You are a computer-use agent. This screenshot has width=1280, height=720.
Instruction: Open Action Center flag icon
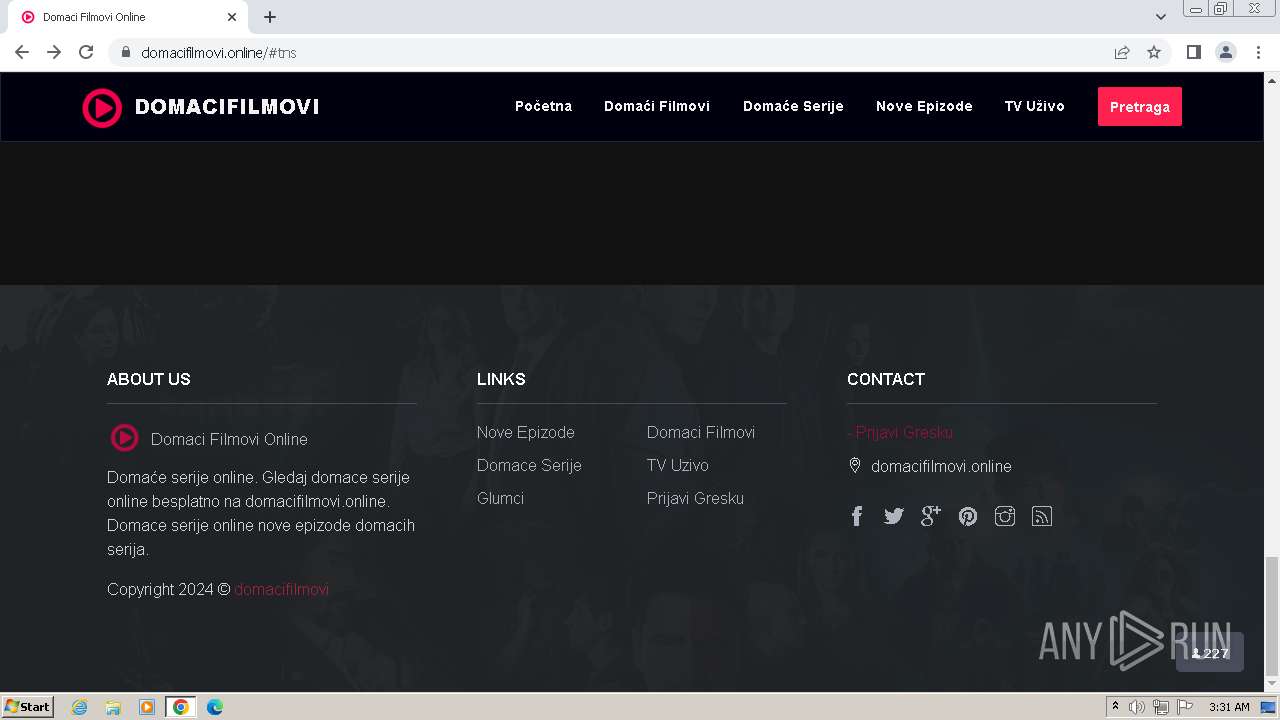point(1185,707)
